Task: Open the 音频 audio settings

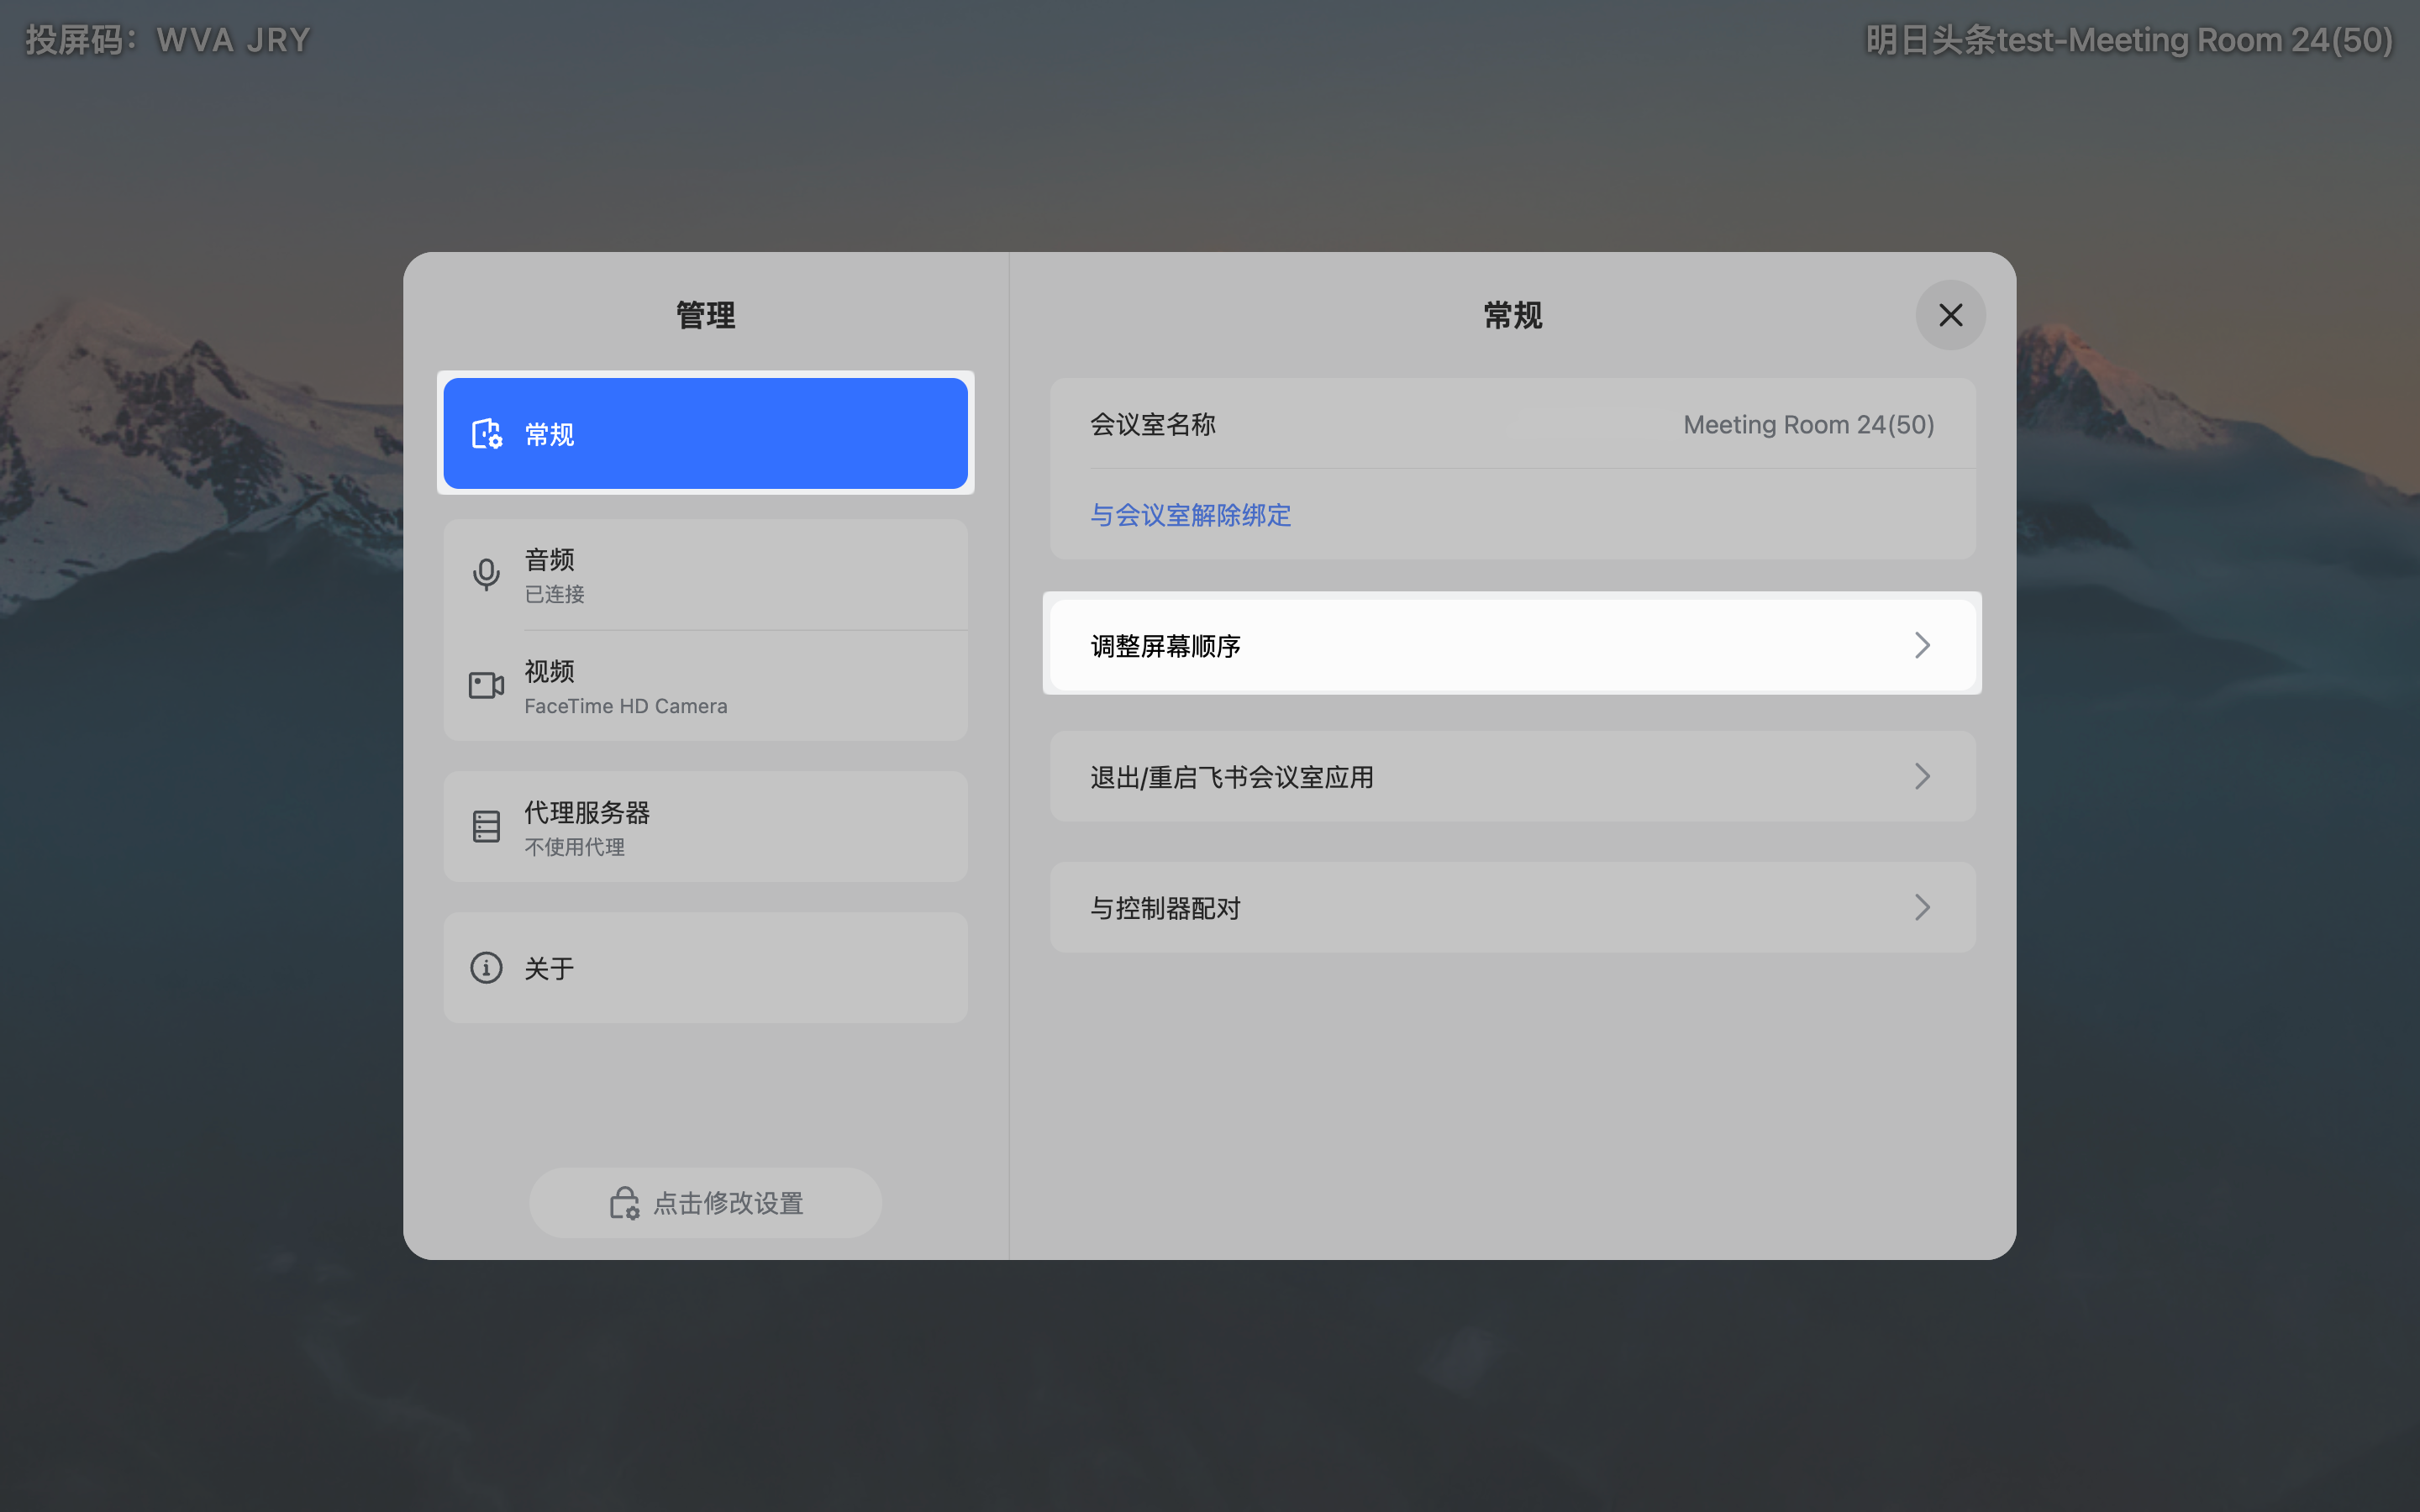Action: click(705, 575)
